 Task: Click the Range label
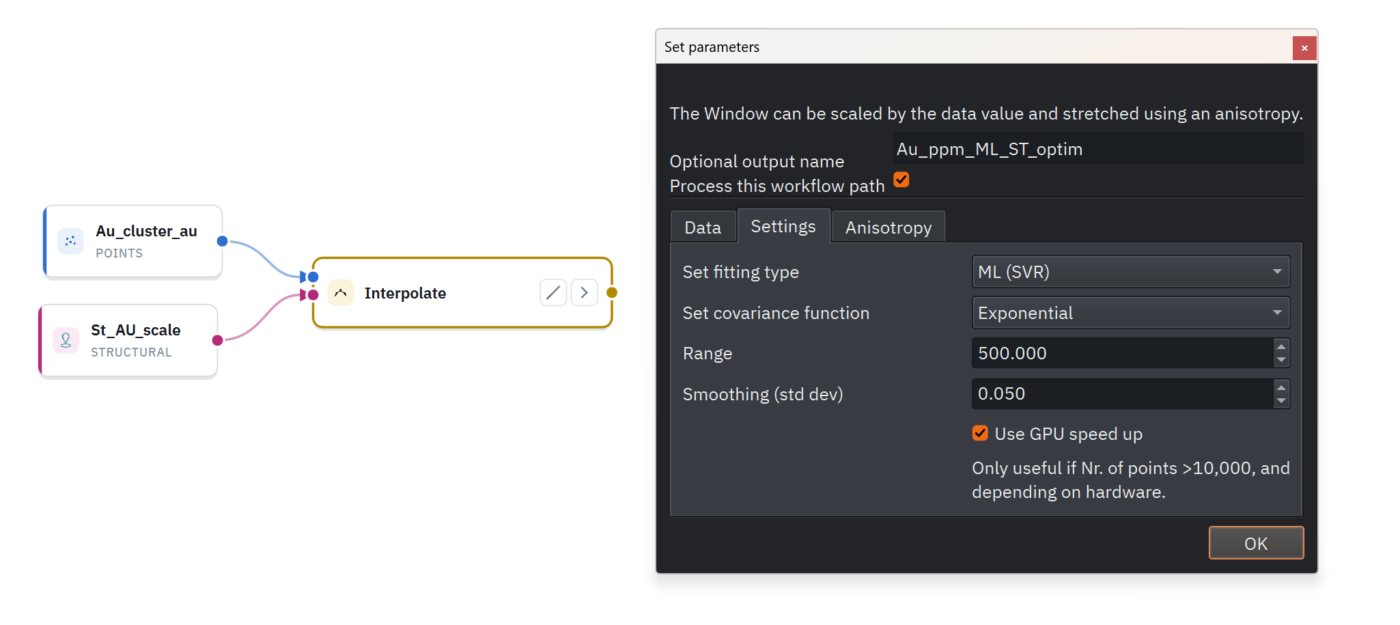708,353
